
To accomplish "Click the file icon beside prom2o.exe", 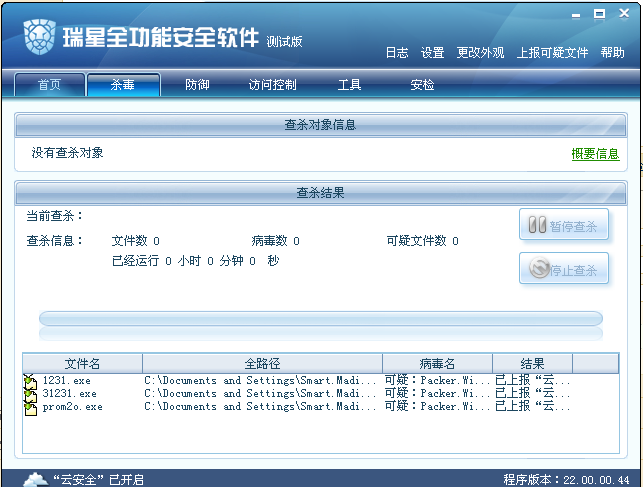I will click(x=30, y=408).
